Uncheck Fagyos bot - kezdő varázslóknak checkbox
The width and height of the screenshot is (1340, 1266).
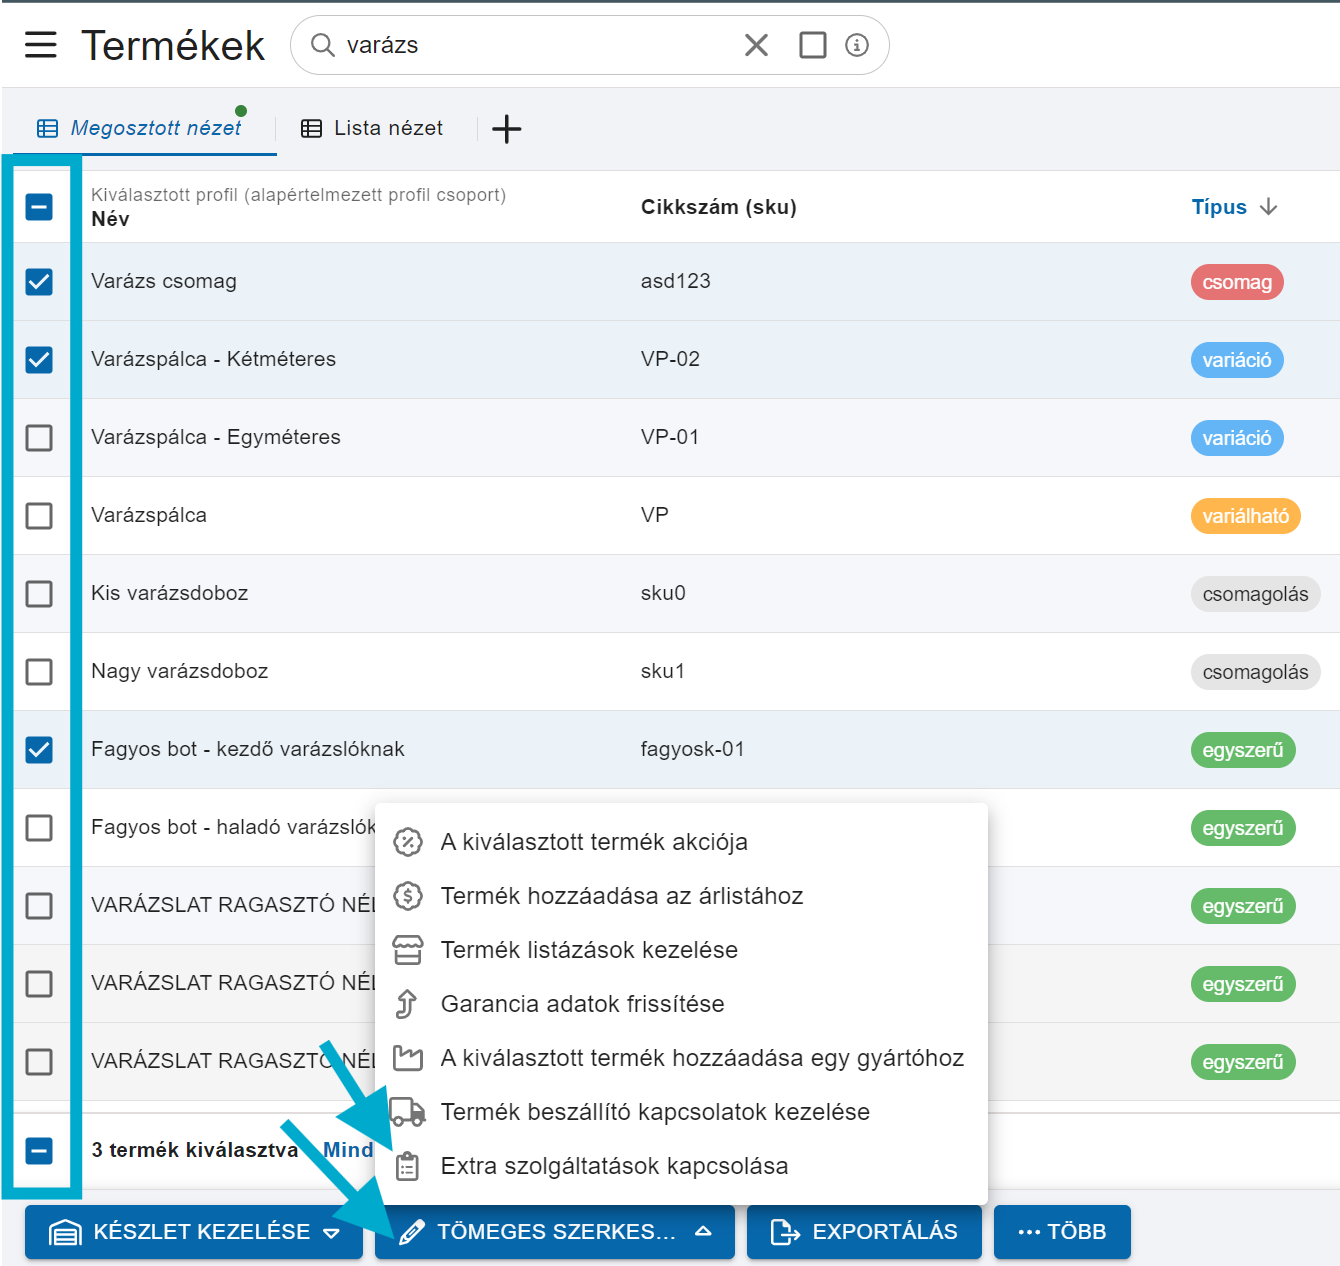tap(39, 750)
